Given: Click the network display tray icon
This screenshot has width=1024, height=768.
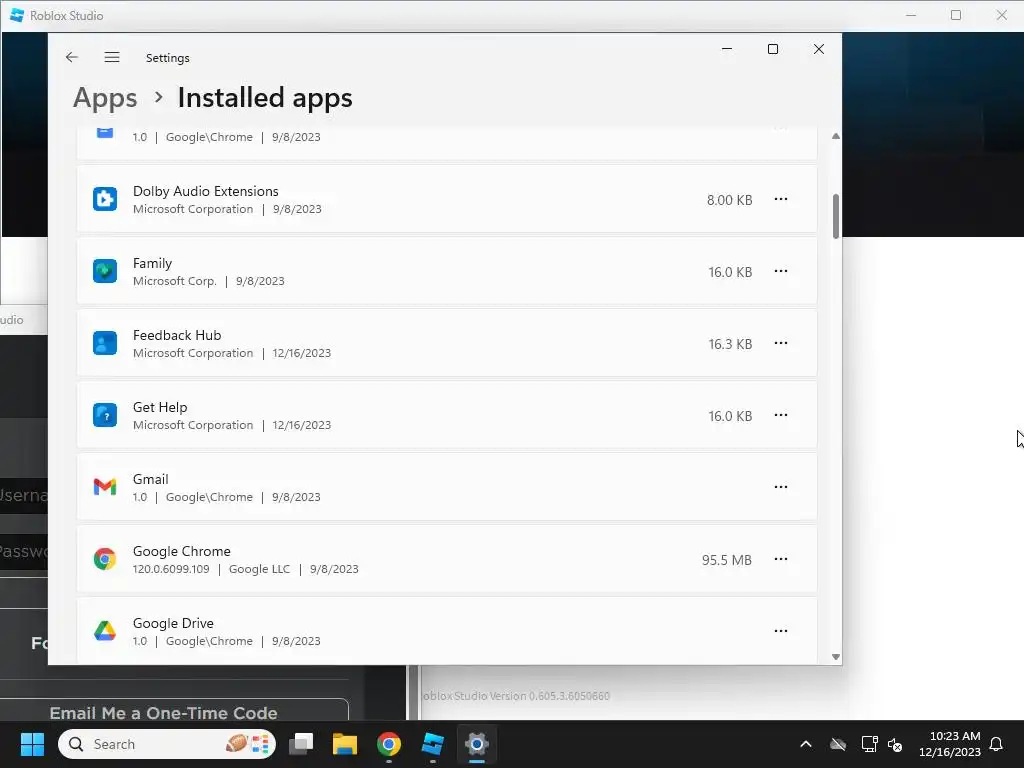Looking at the screenshot, I should click(869, 744).
